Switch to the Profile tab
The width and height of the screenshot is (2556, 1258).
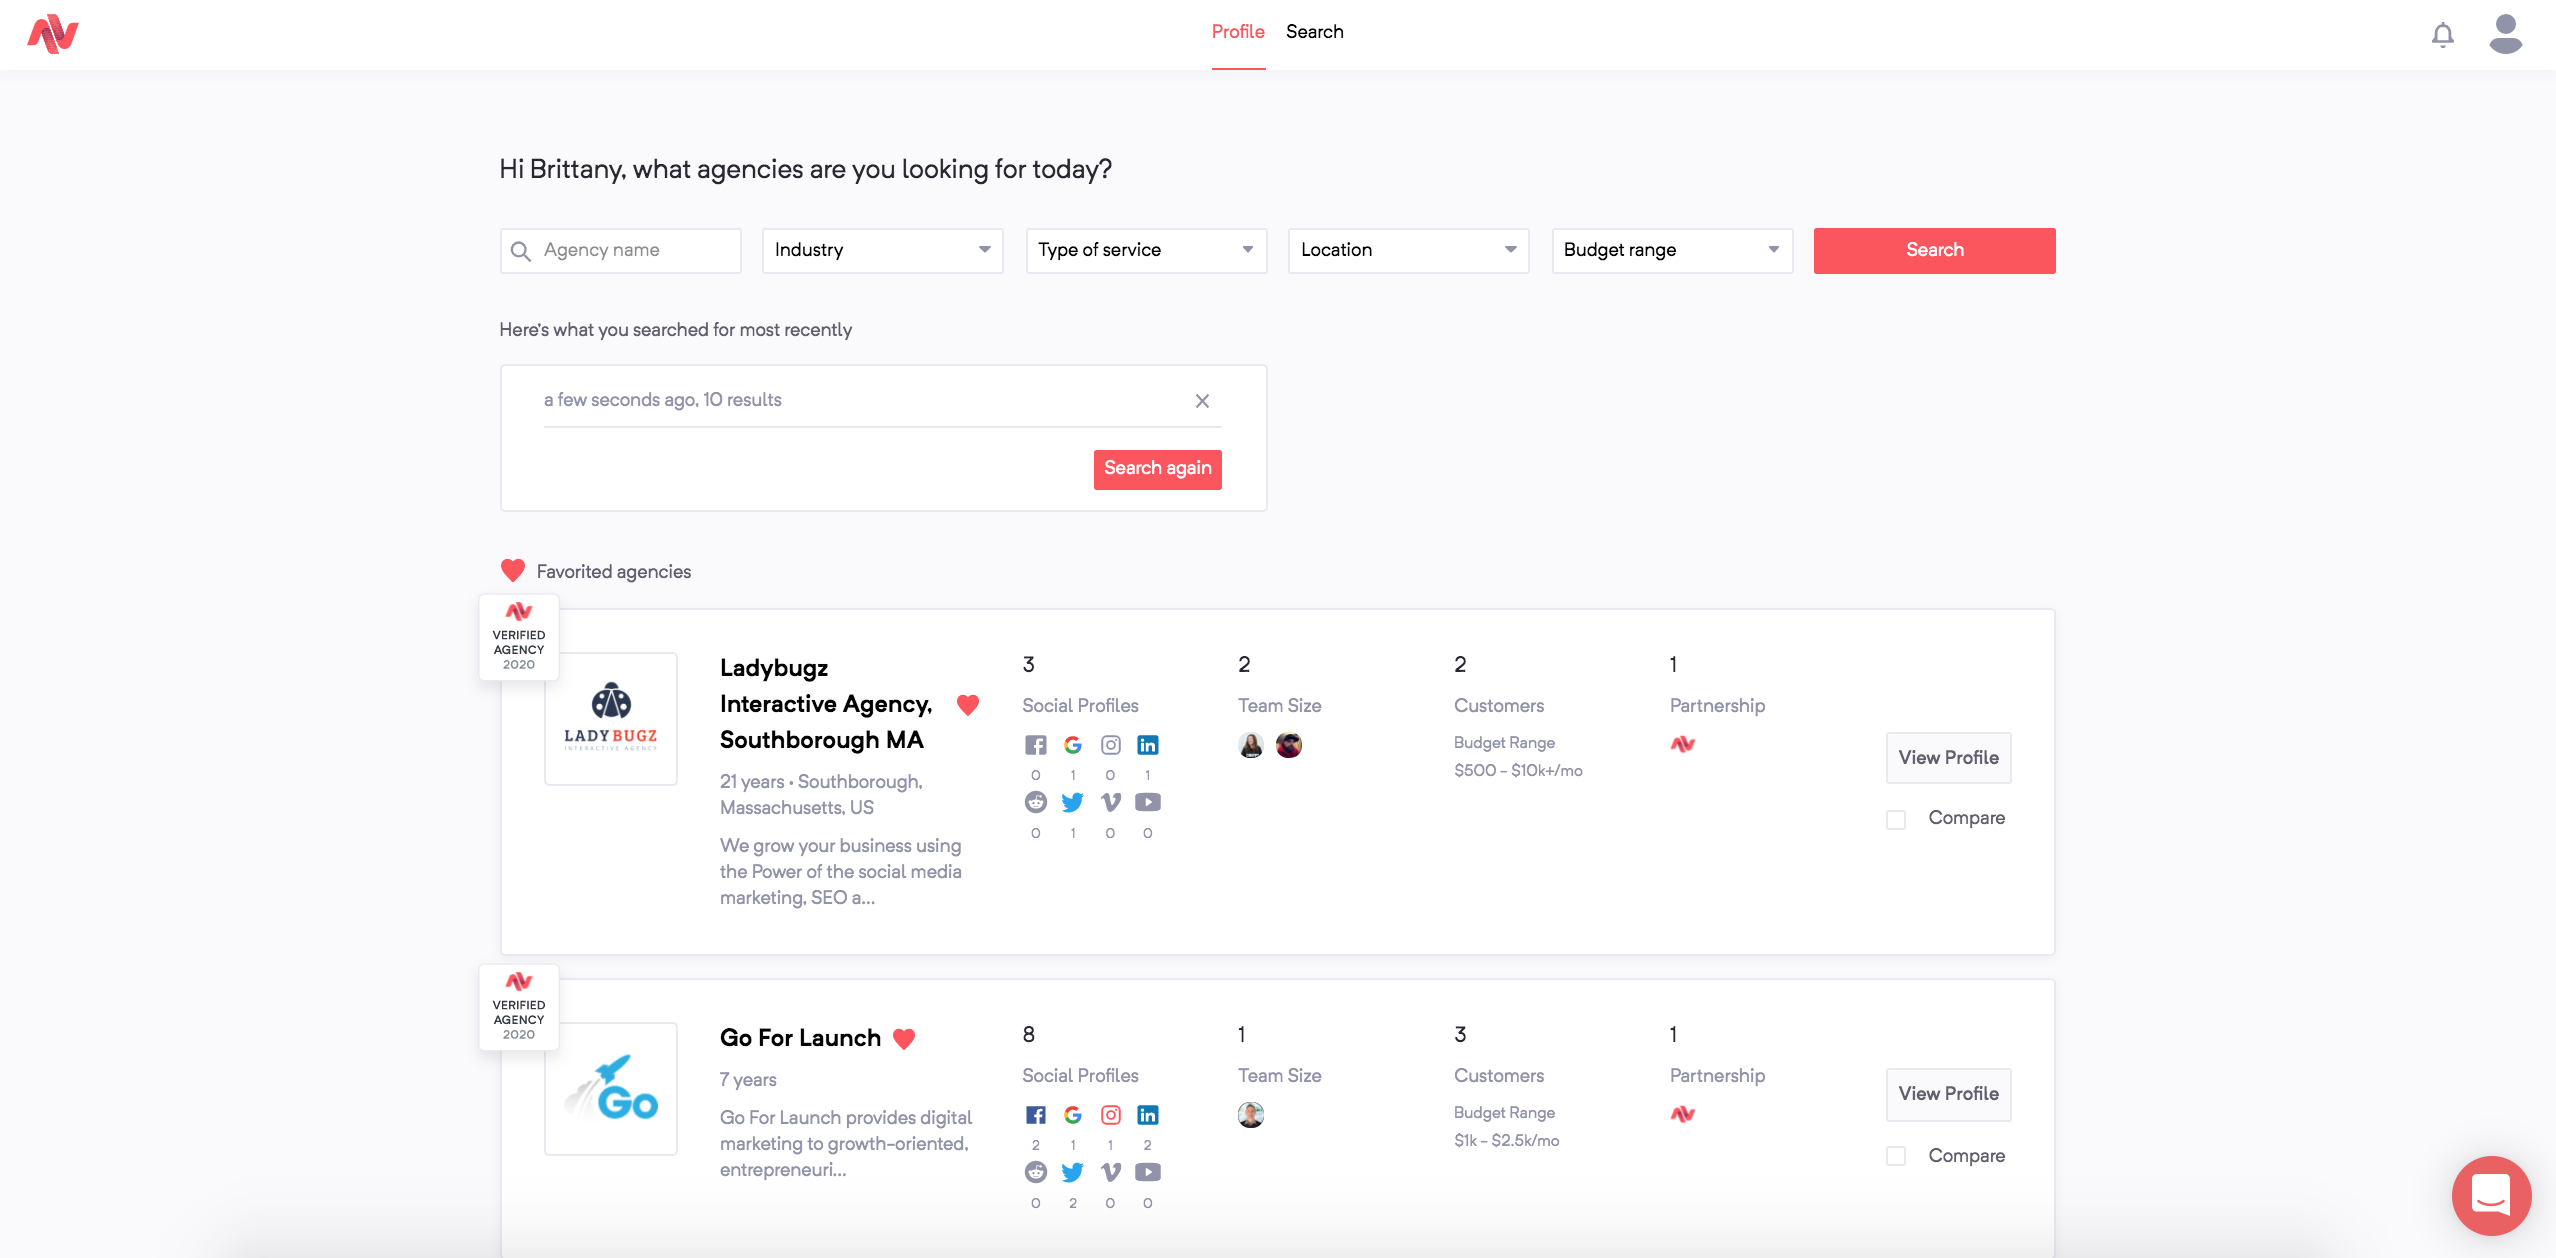(x=1238, y=32)
